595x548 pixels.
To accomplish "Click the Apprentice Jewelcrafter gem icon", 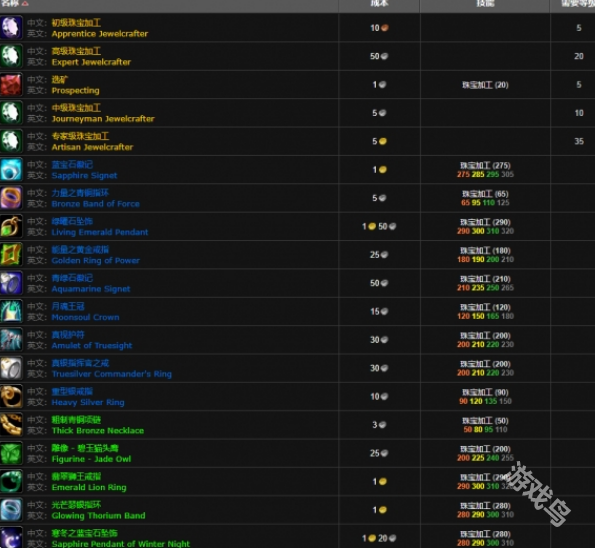I will 11,28.
